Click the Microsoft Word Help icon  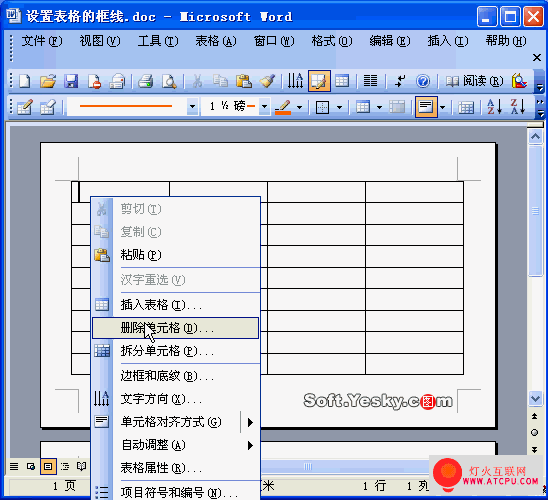point(423,81)
